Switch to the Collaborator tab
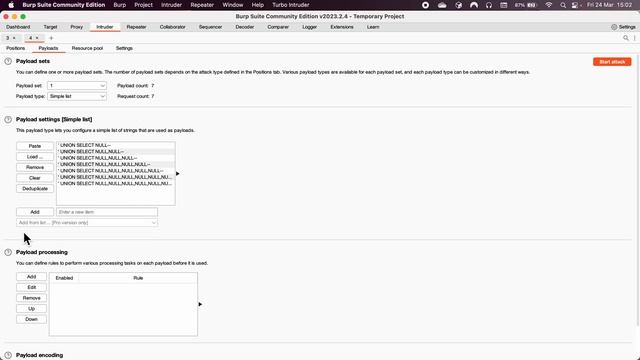The height and width of the screenshot is (360, 640). pos(172,27)
